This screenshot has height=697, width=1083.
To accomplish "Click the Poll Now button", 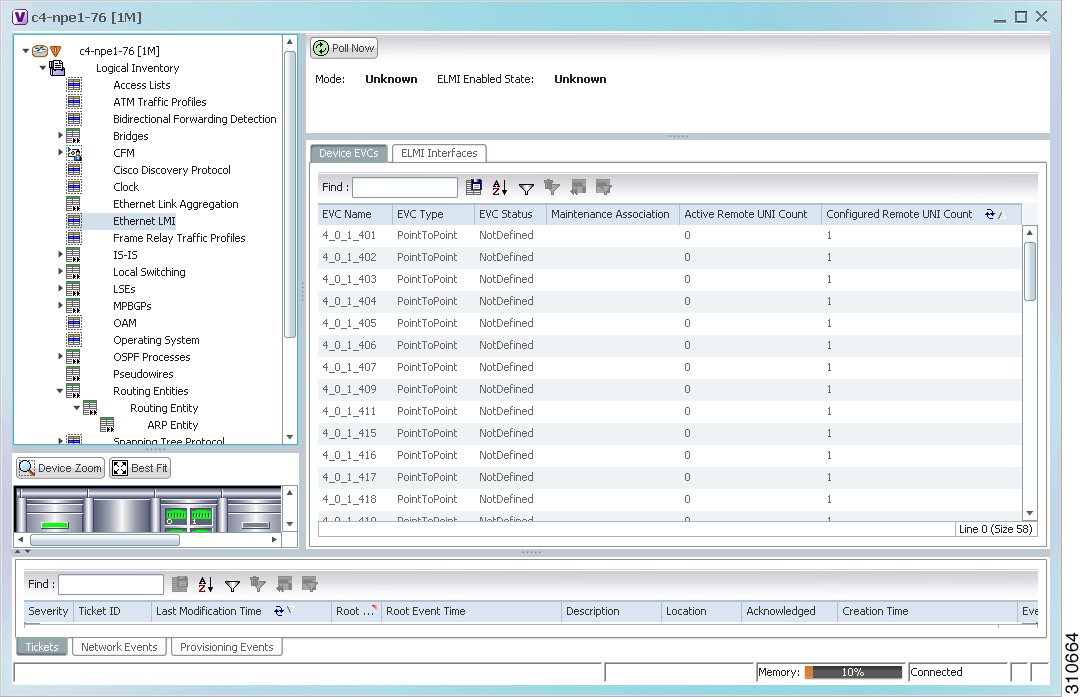I will tap(344, 48).
